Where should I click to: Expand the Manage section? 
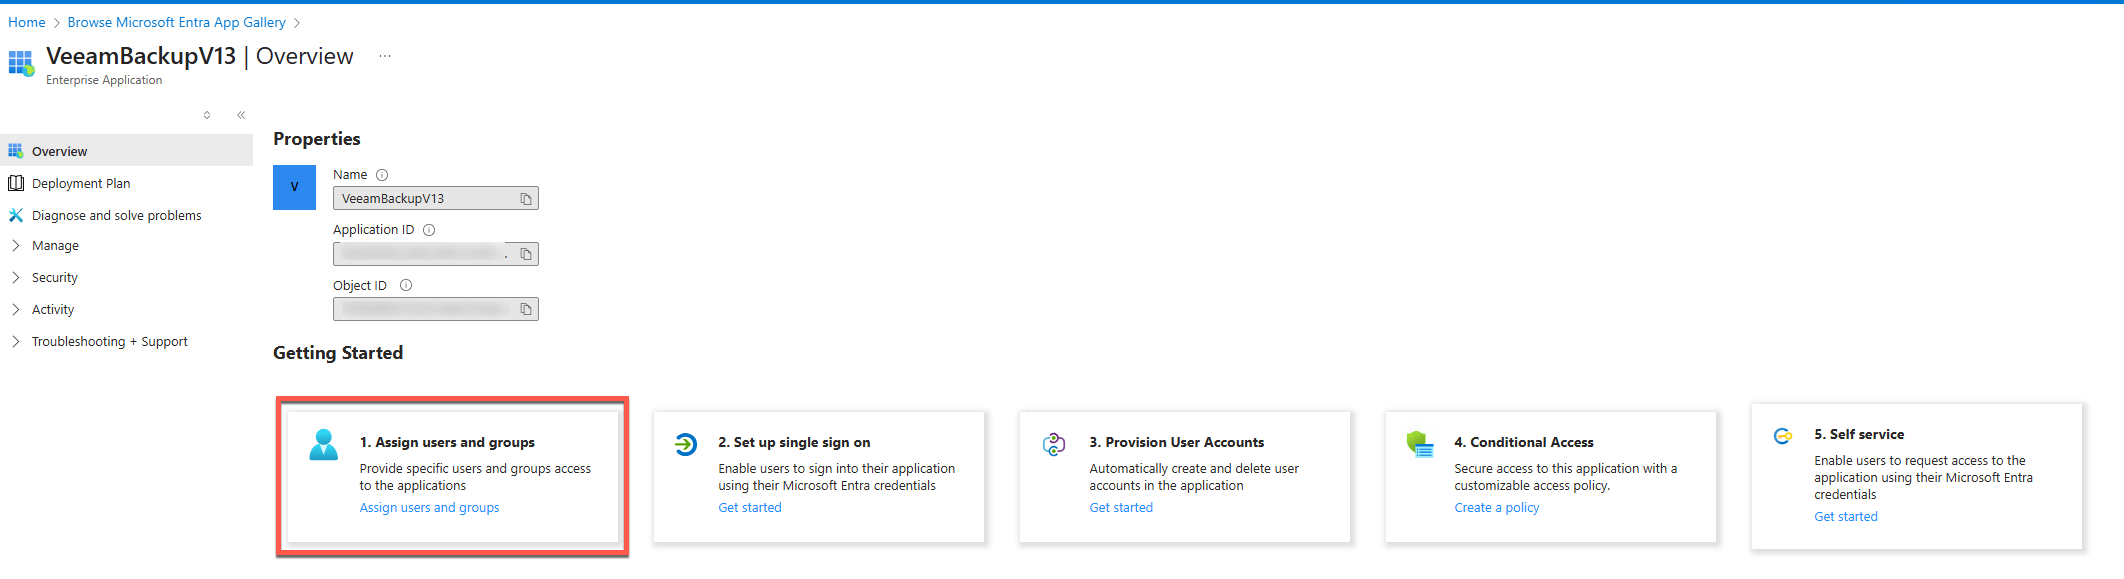click(x=55, y=246)
